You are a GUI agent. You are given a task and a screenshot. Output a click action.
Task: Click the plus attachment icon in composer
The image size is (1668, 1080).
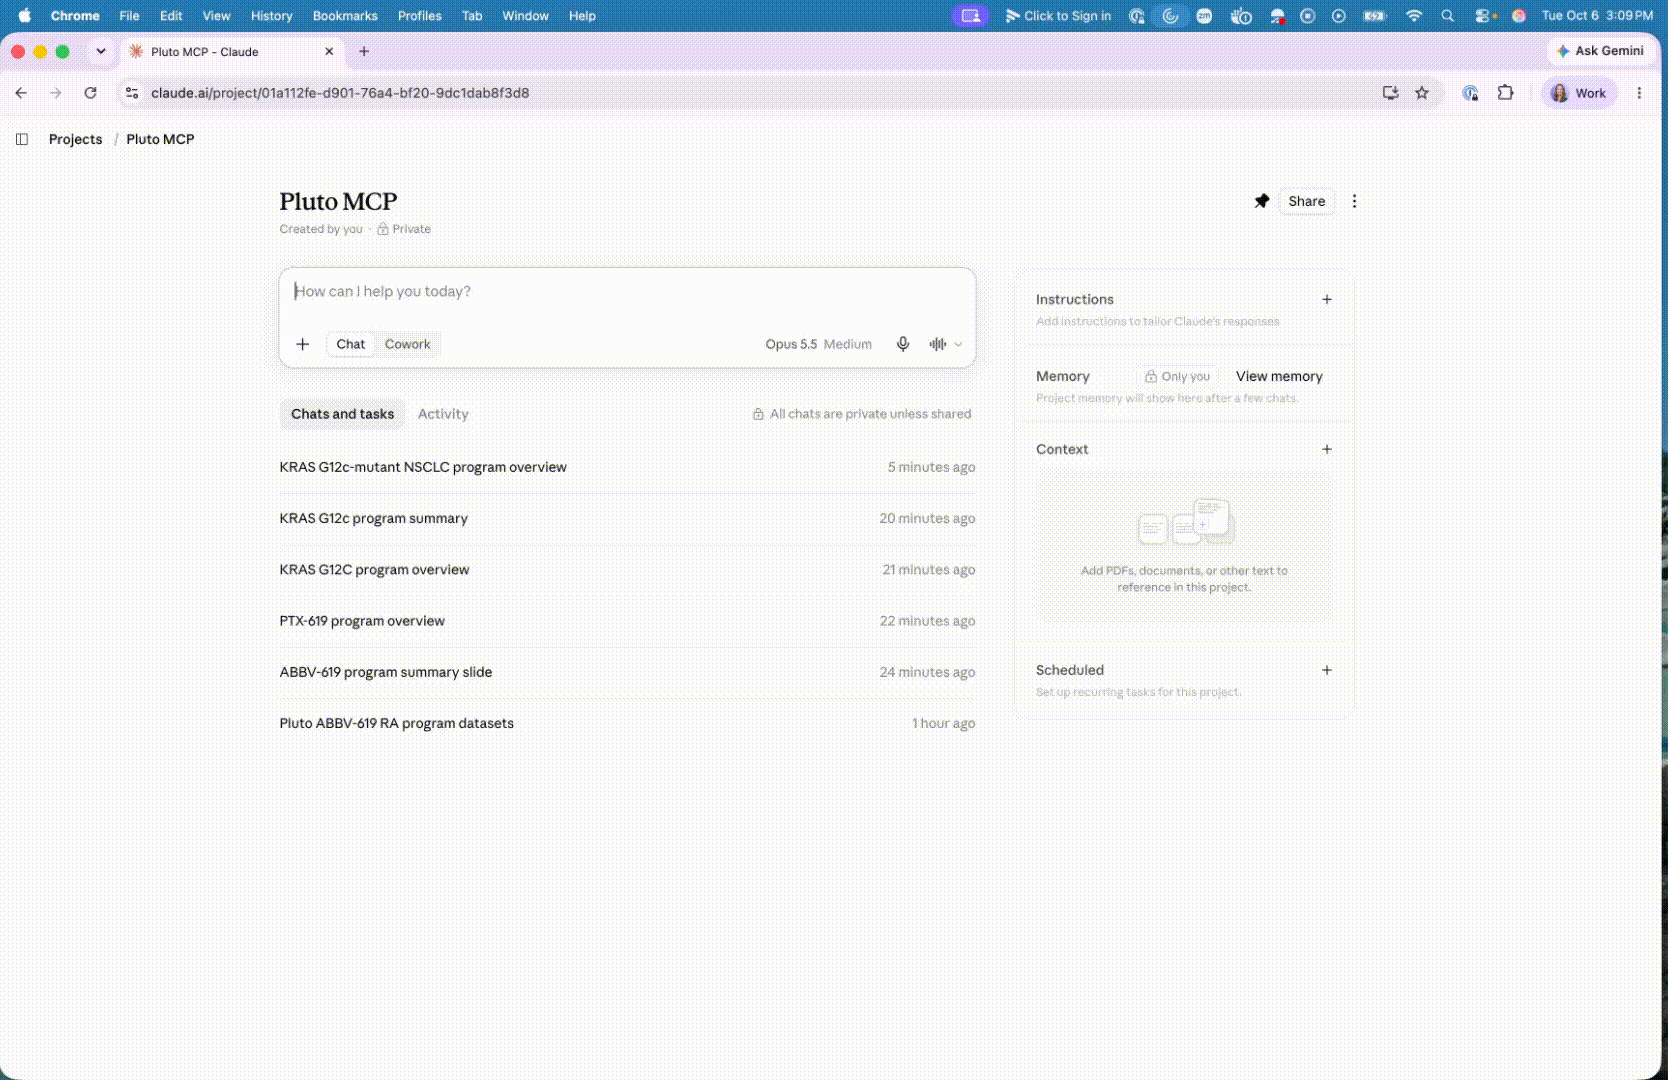303,344
